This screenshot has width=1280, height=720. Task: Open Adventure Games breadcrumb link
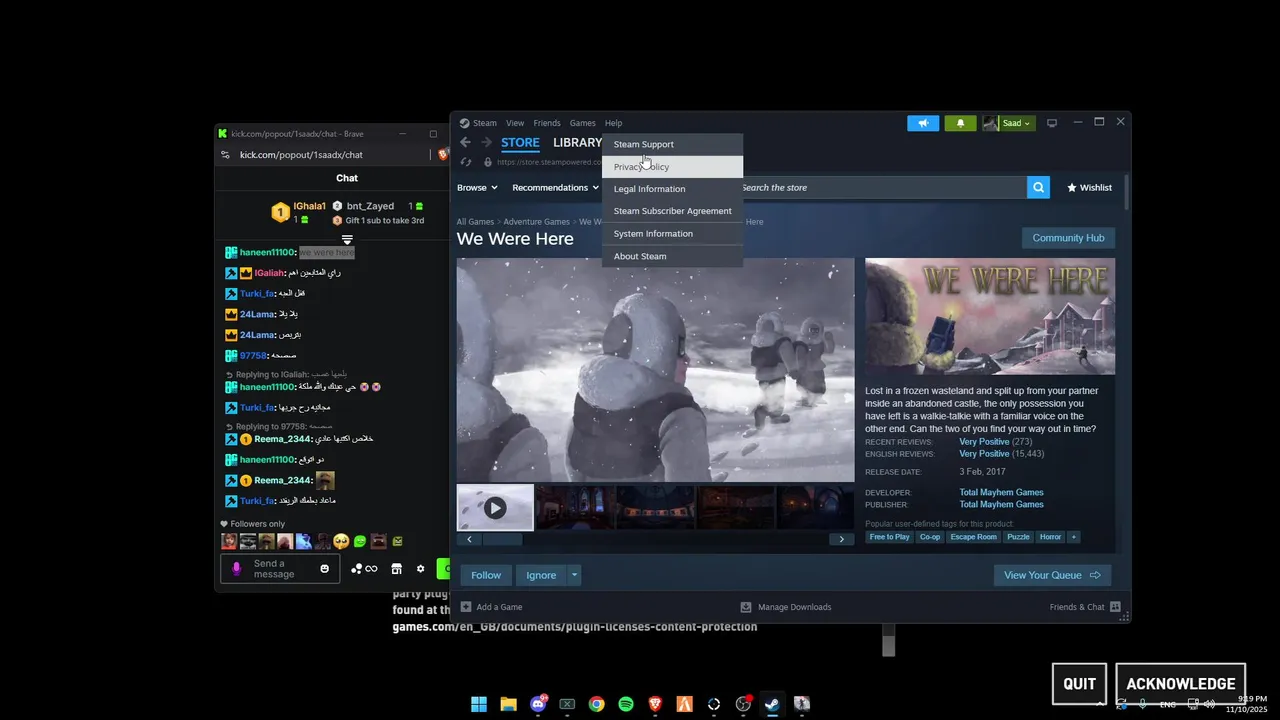(x=536, y=222)
